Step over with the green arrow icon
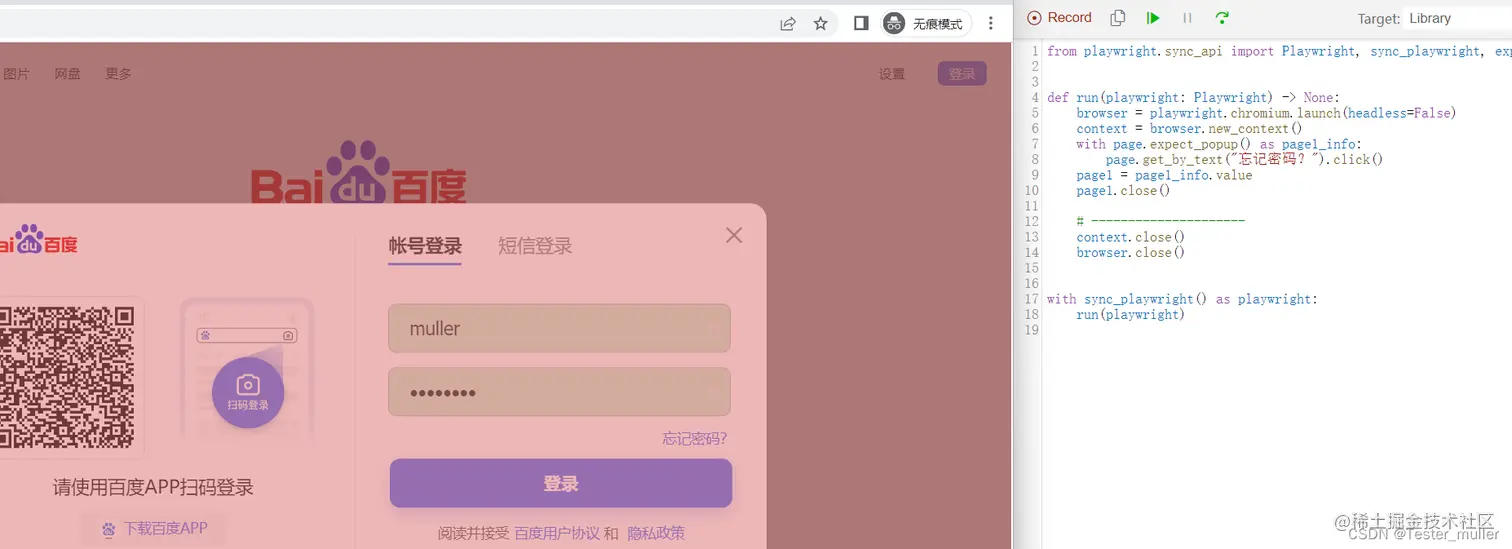This screenshot has height=549, width=1512. (1221, 18)
